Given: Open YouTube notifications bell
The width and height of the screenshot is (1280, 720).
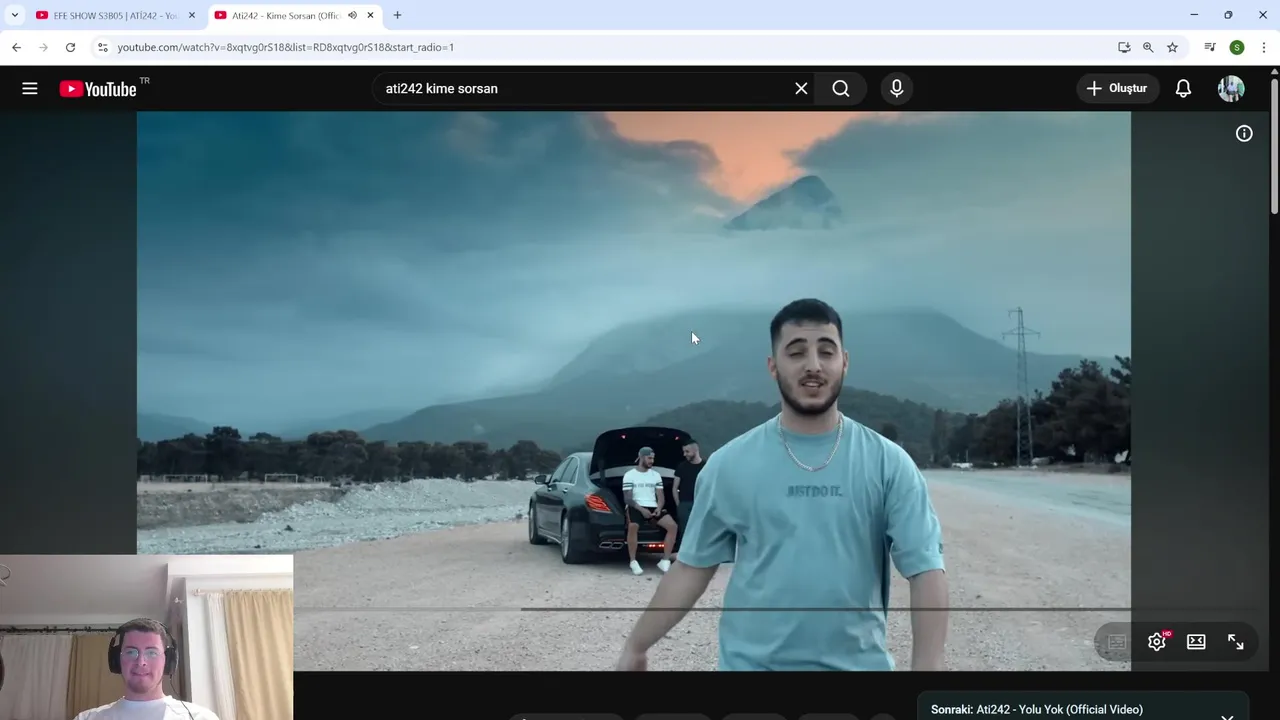Looking at the screenshot, I should point(1183,89).
